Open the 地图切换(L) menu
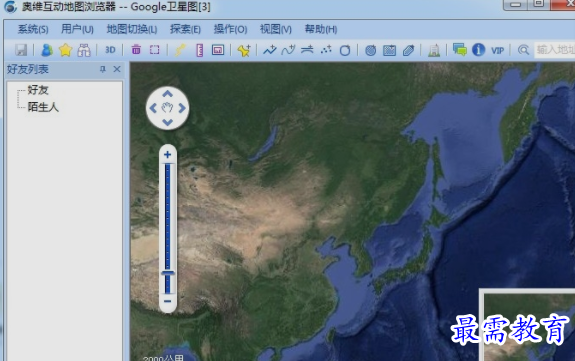The image size is (575, 361). tap(132, 29)
